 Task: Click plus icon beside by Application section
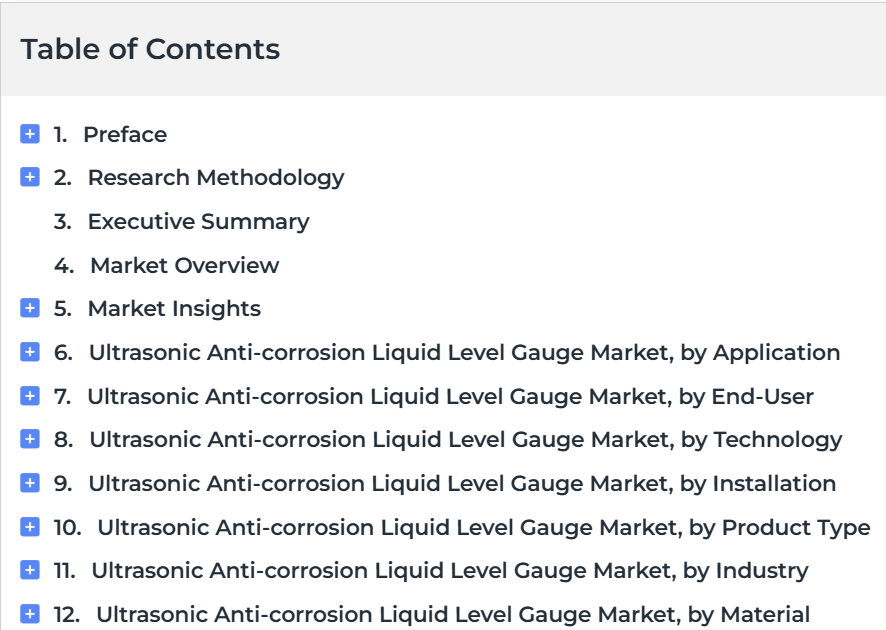(30, 352)
